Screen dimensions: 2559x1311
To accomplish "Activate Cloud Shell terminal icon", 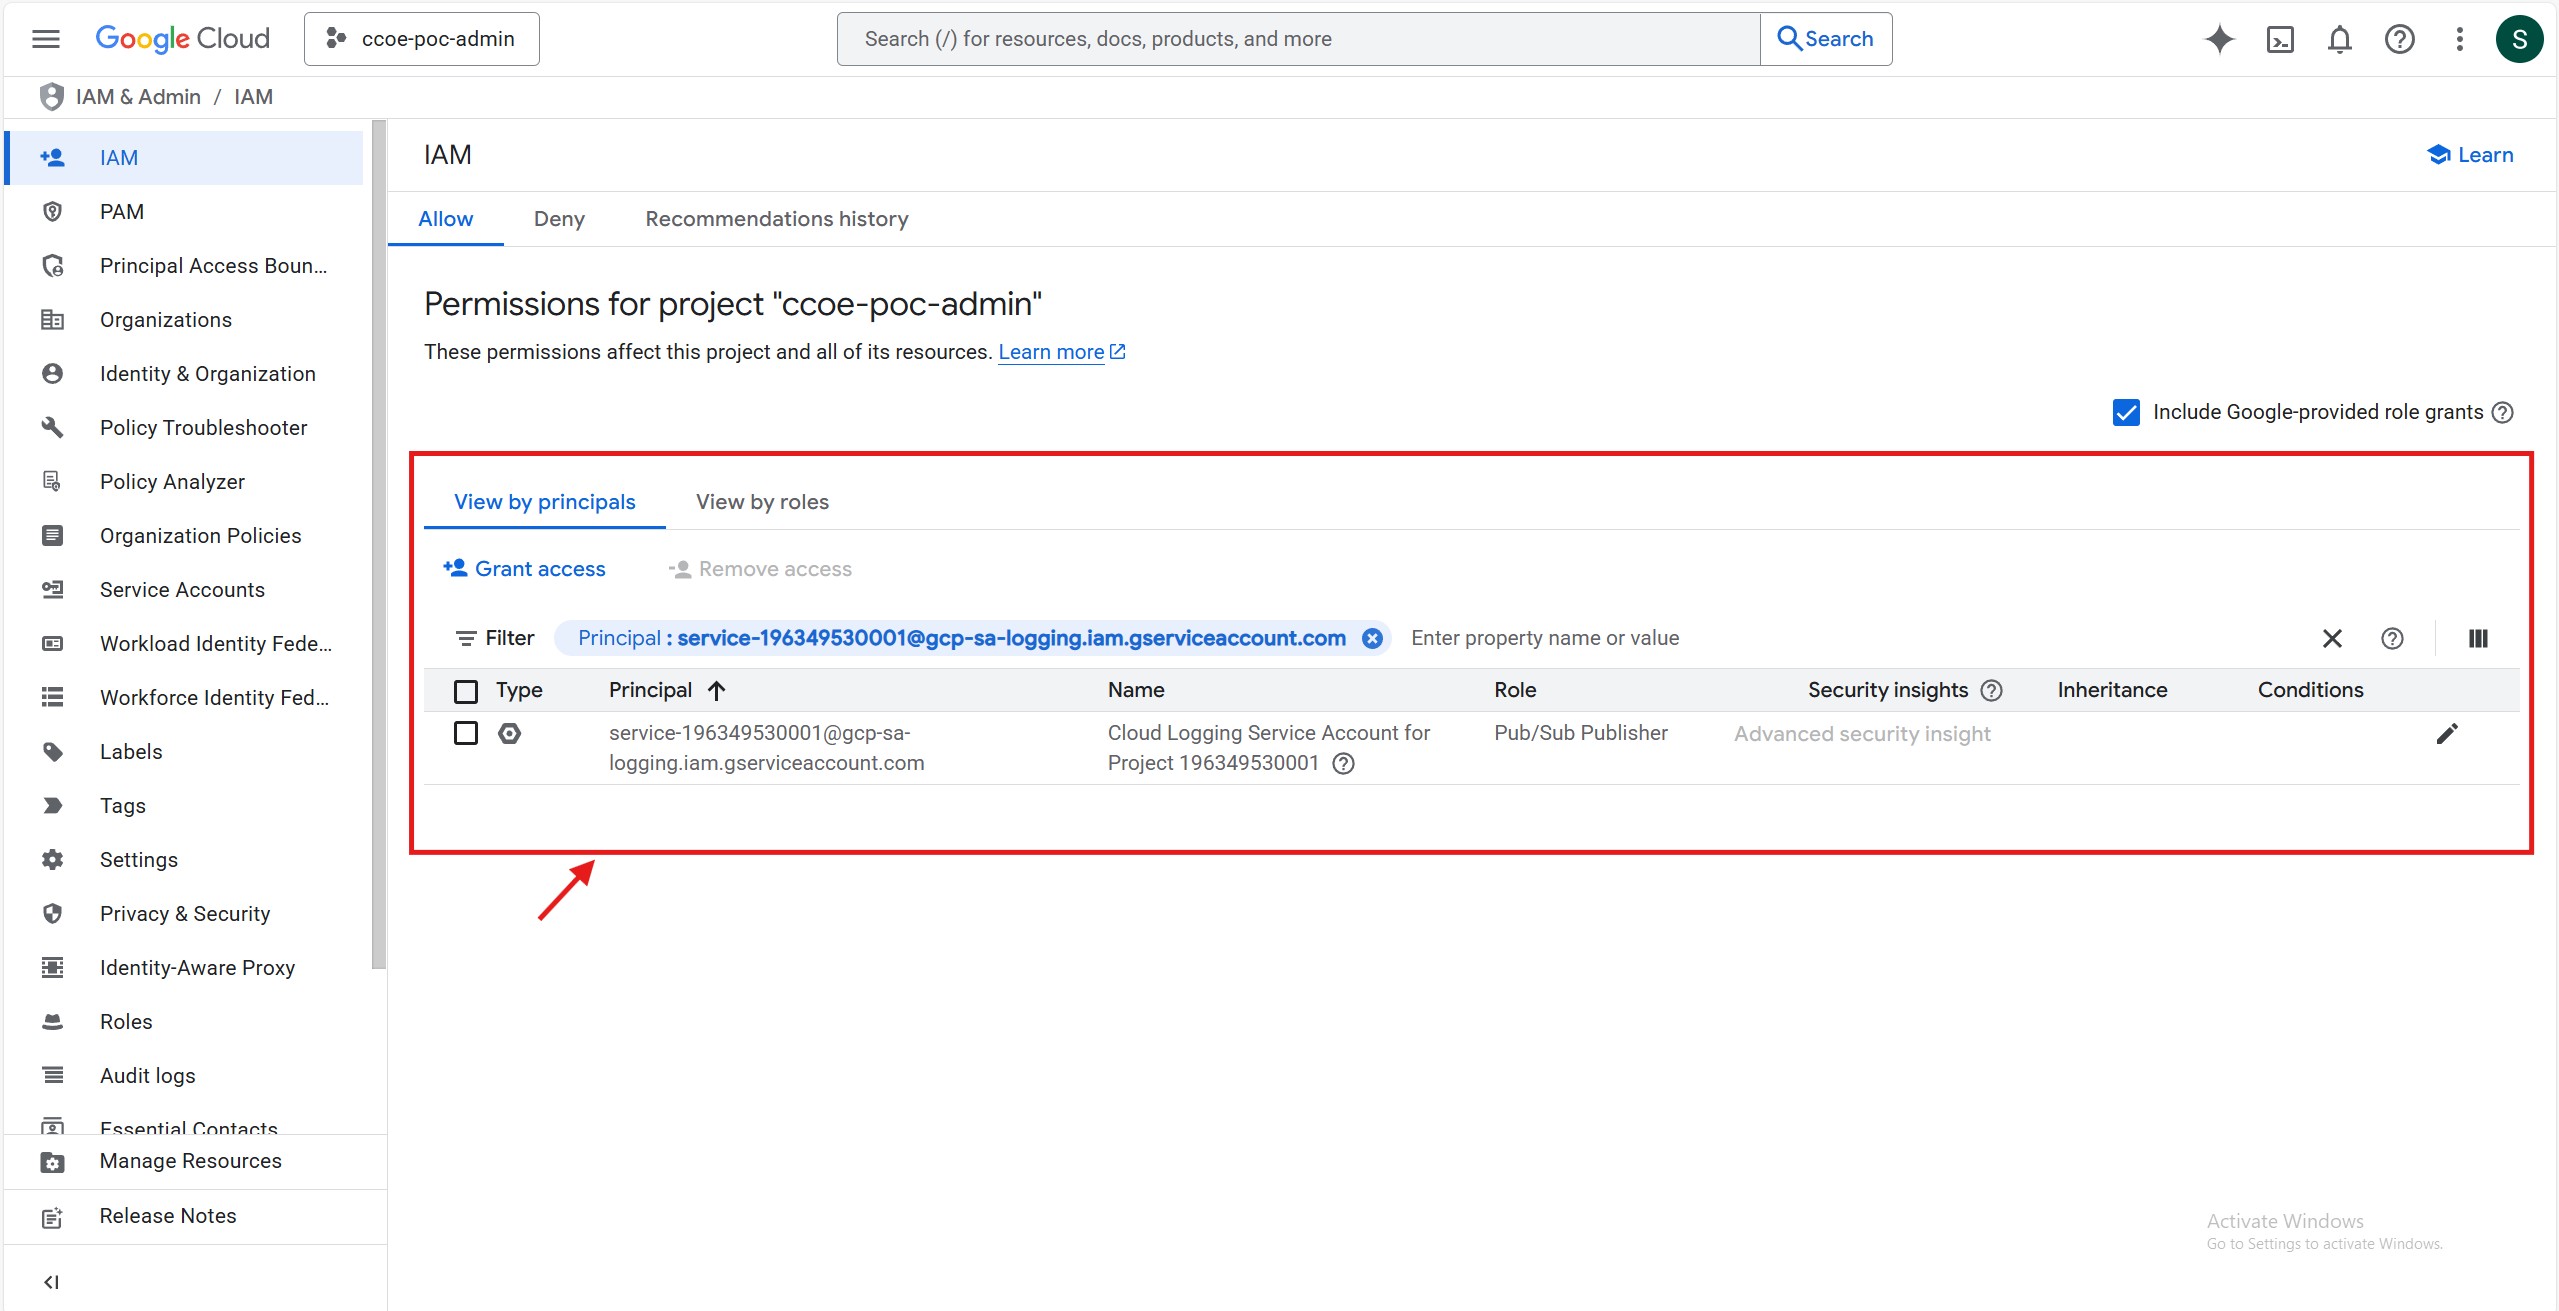I will tap(2280, 39).
